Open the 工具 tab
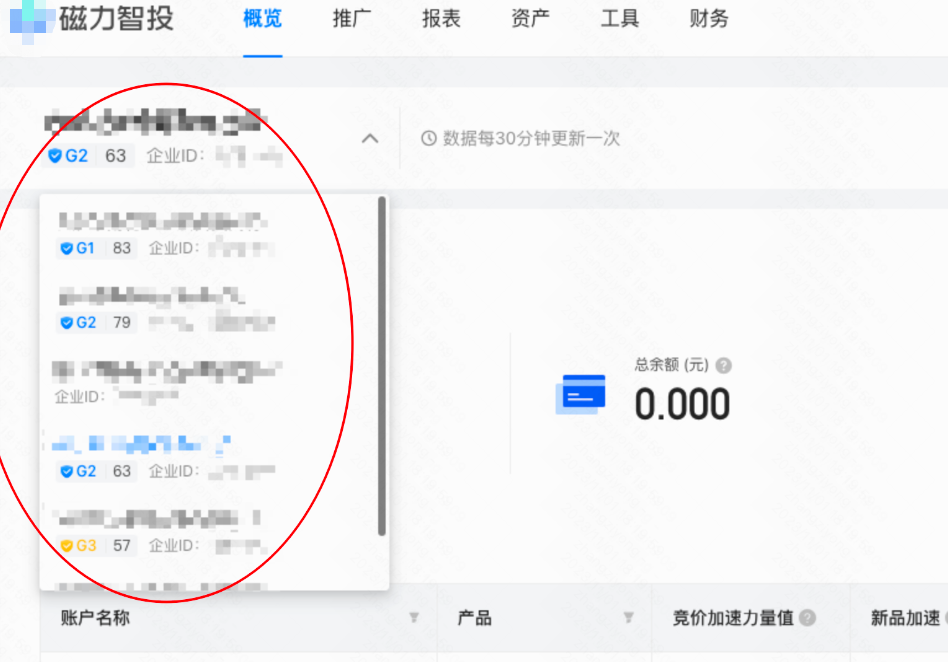This screenshot has height=662, width=948. tap(619, 19)
